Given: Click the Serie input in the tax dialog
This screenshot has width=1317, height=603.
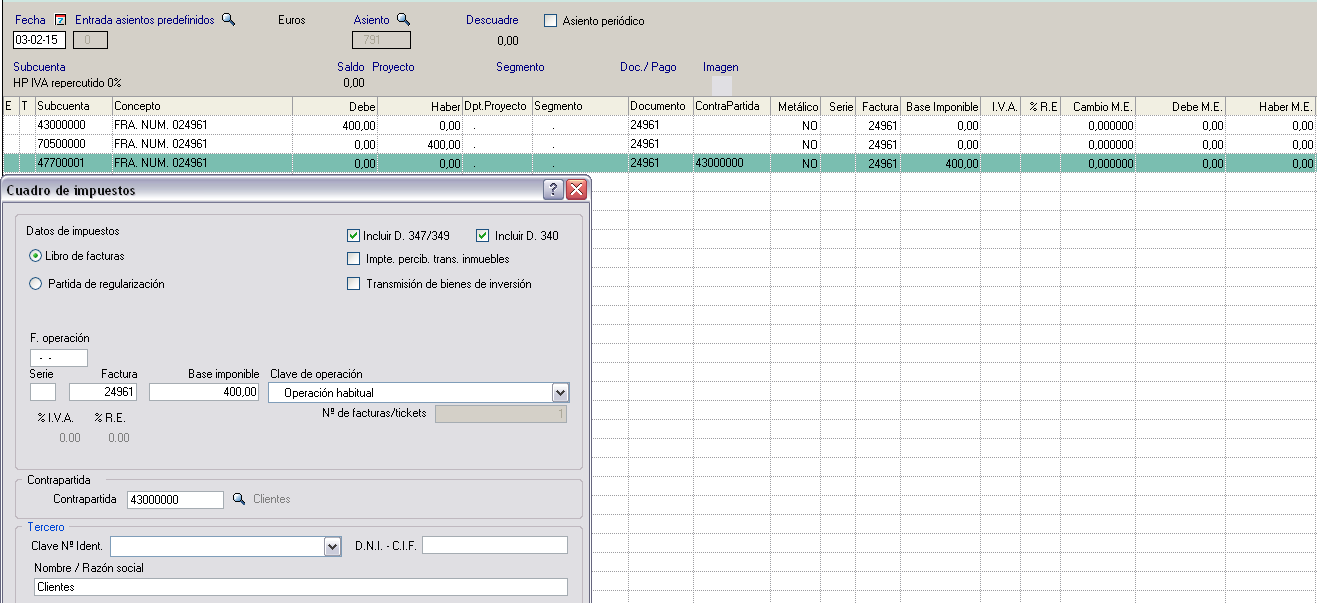Looking at the screenshot, I should [43, 392].
